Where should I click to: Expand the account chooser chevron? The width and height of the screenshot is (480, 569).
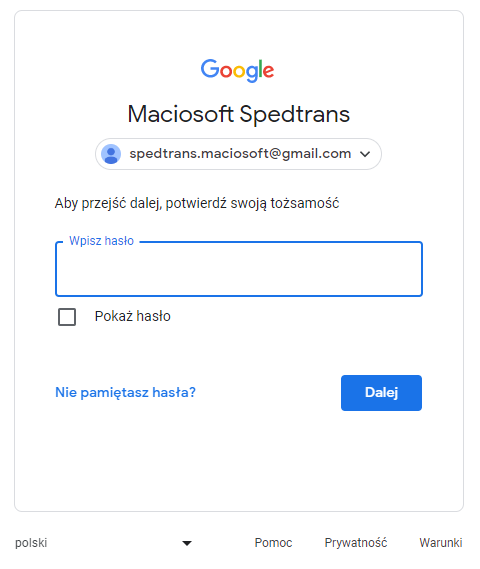365,154
